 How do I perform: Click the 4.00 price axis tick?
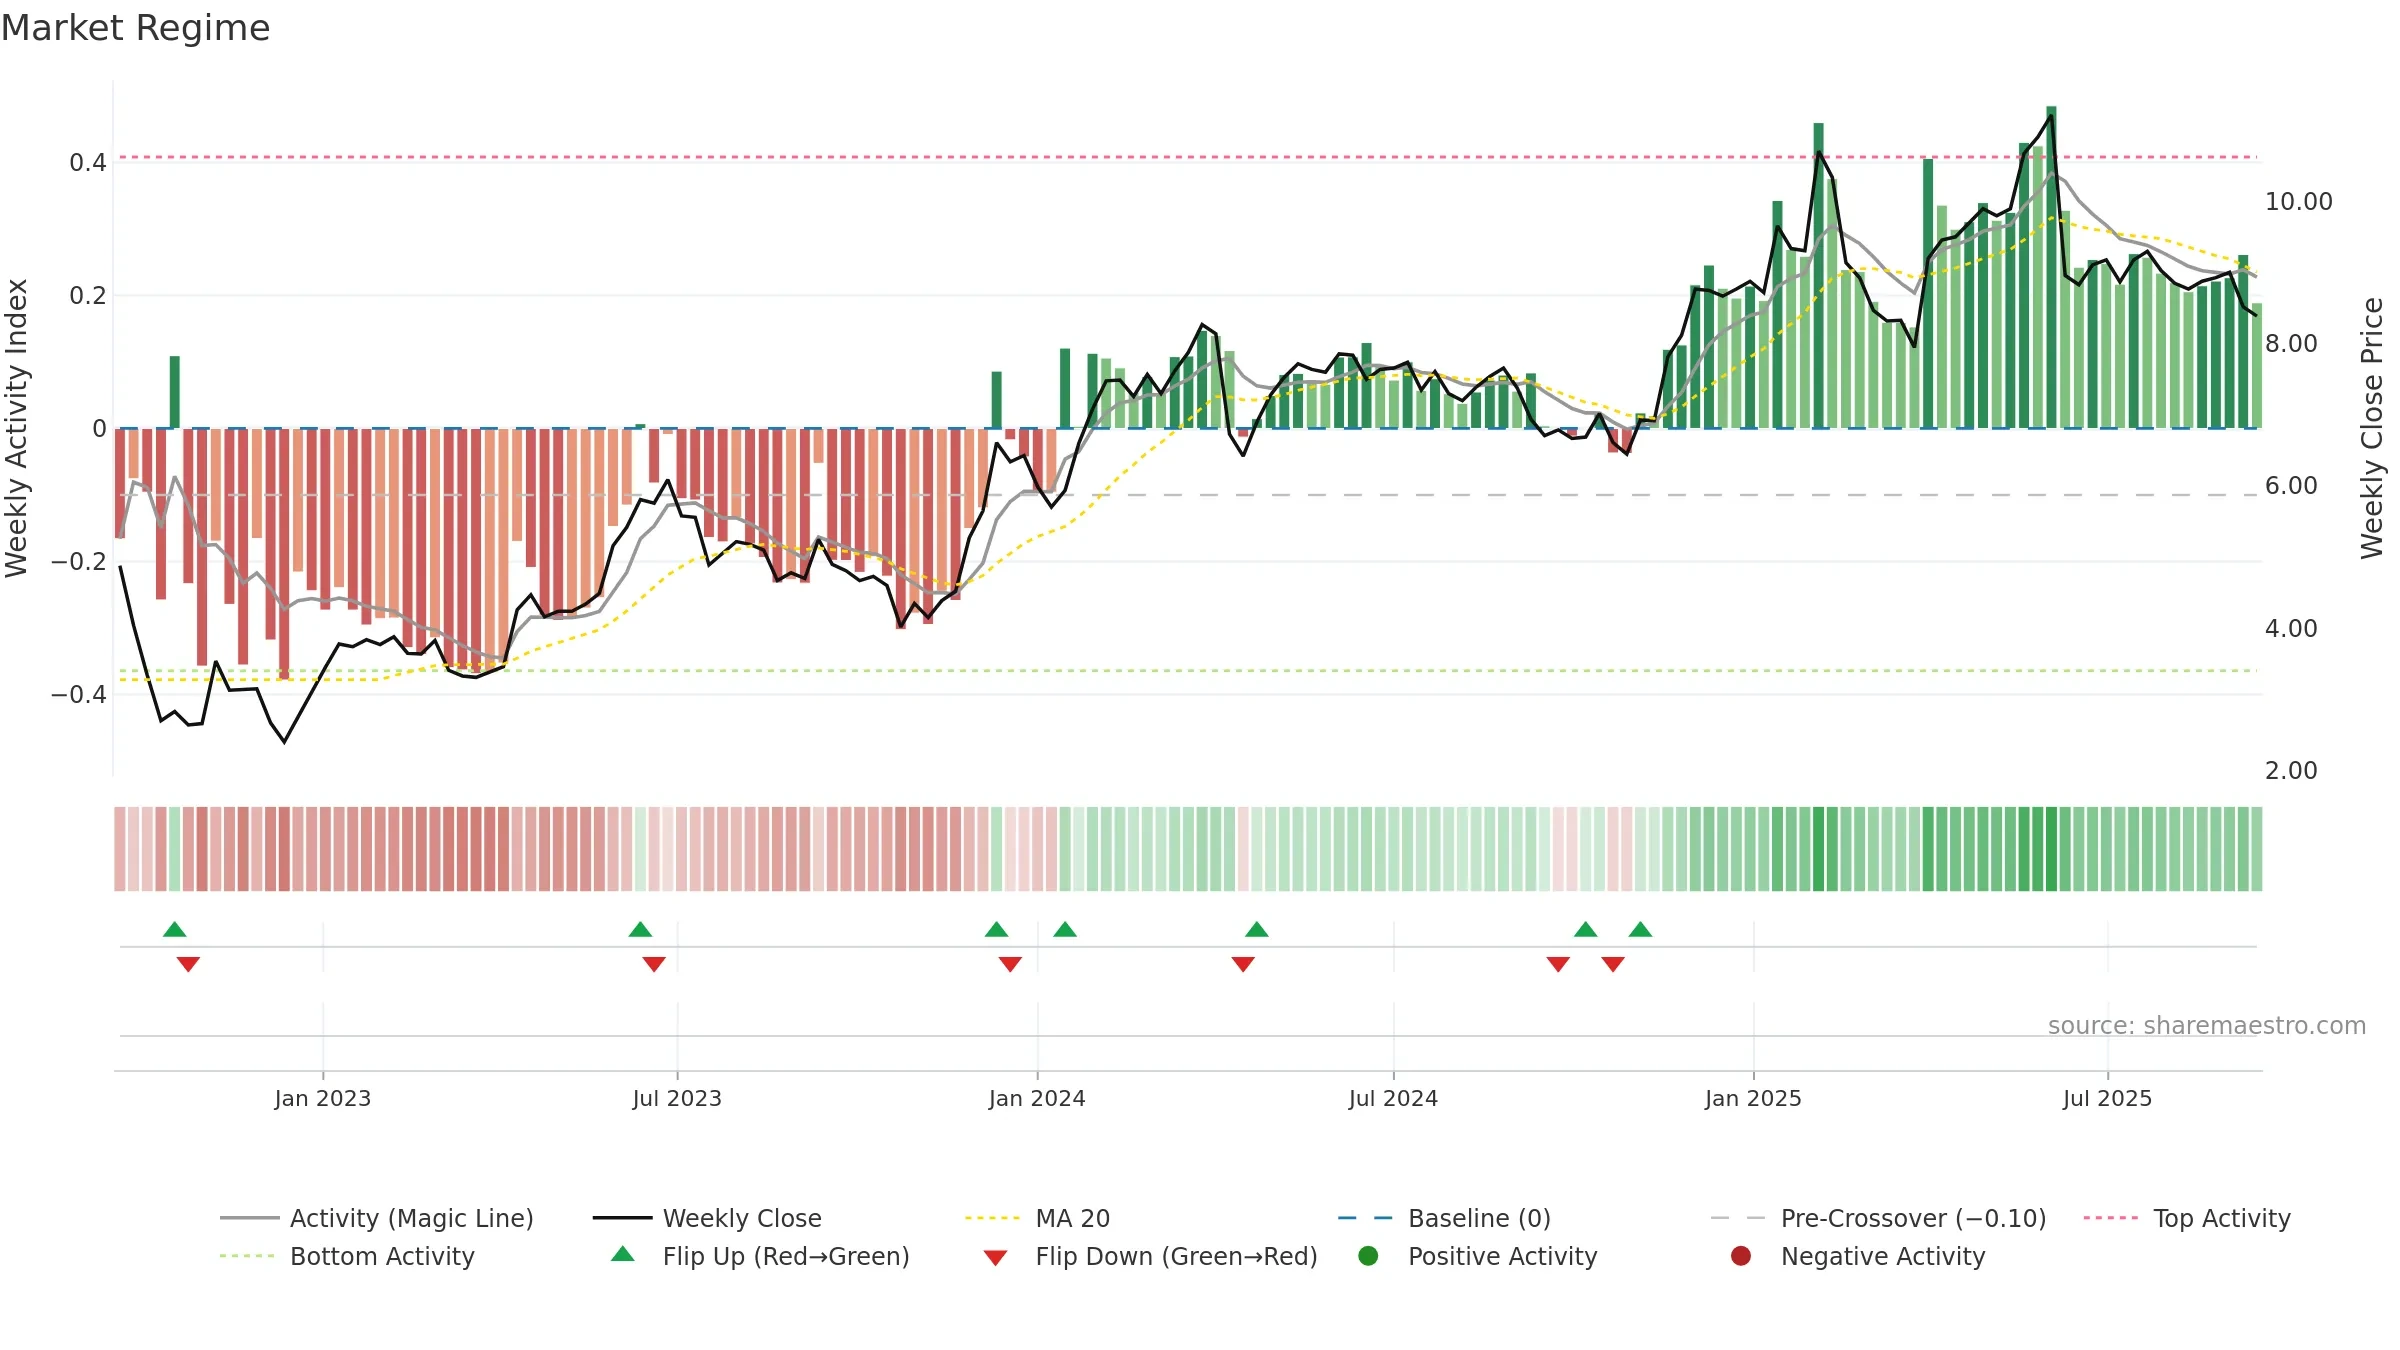click(x=2291, y=629)
